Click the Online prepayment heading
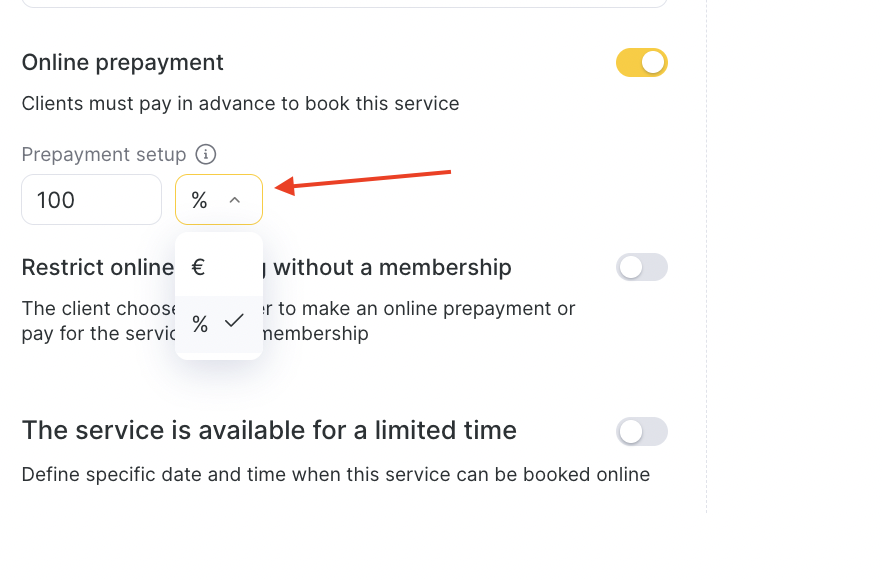882x580 pixels. [122, 63]
